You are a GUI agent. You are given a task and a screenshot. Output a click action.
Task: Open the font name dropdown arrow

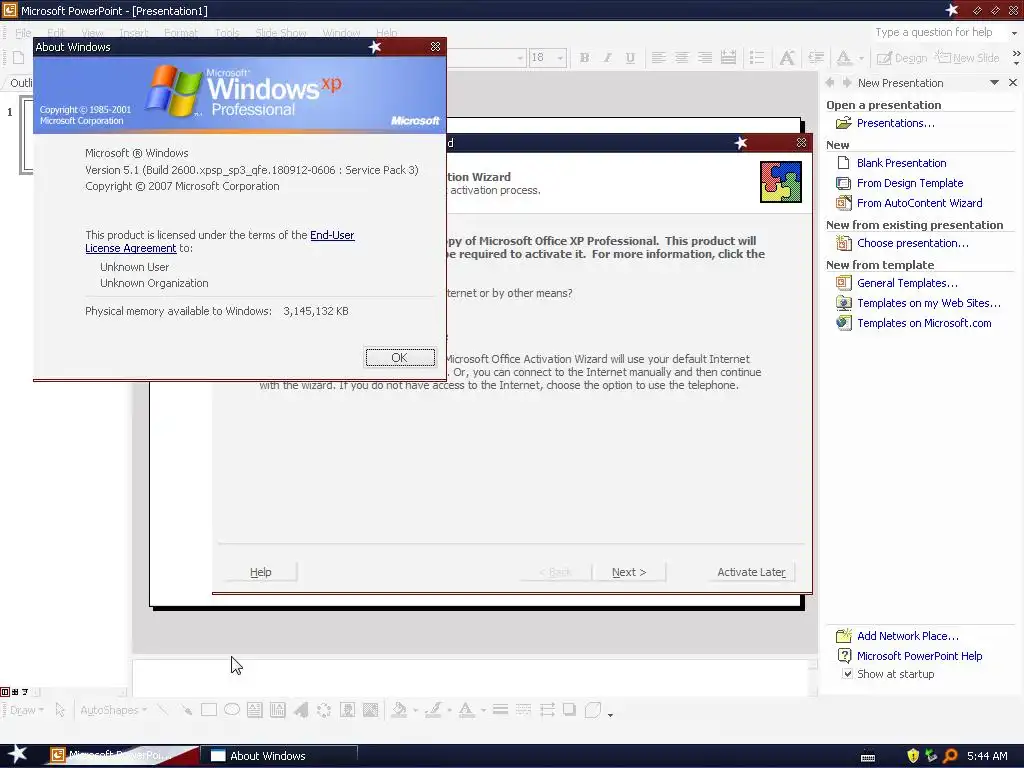click(x=520, y=58)
